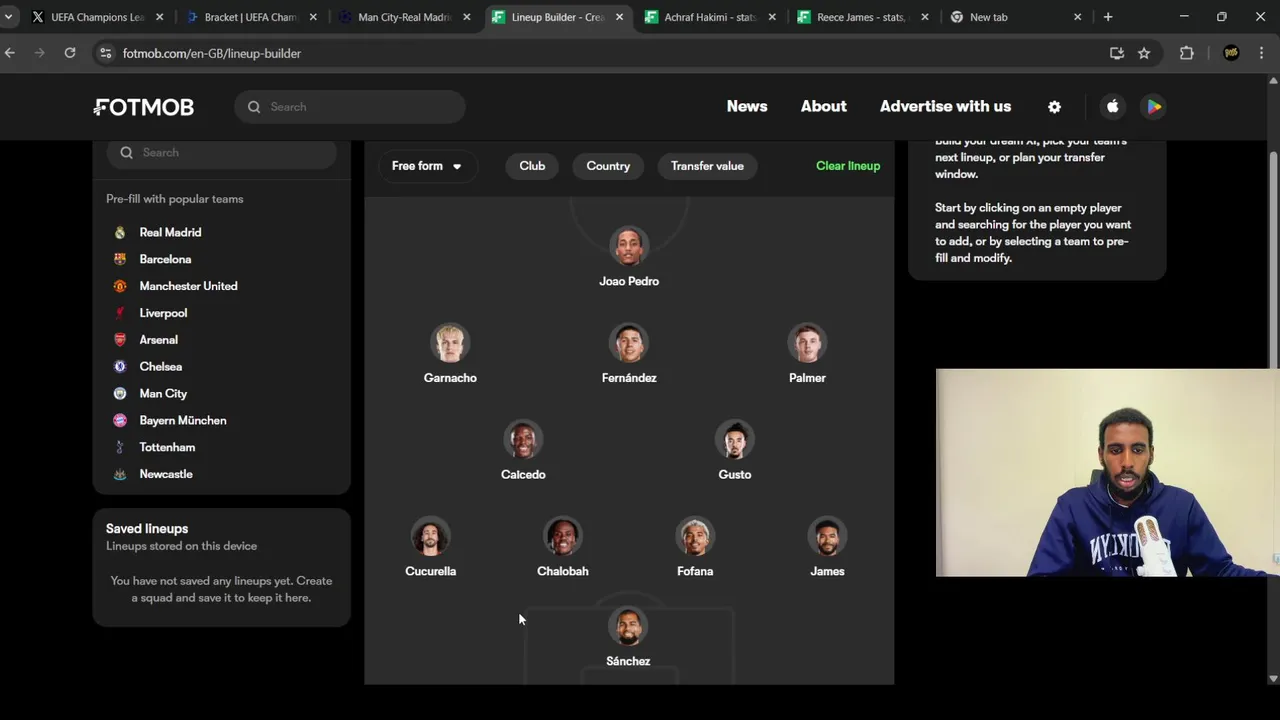Click the Tottenham club crest
The height and width of the screenshot is (720, 1280).
(x=120, y=447)
